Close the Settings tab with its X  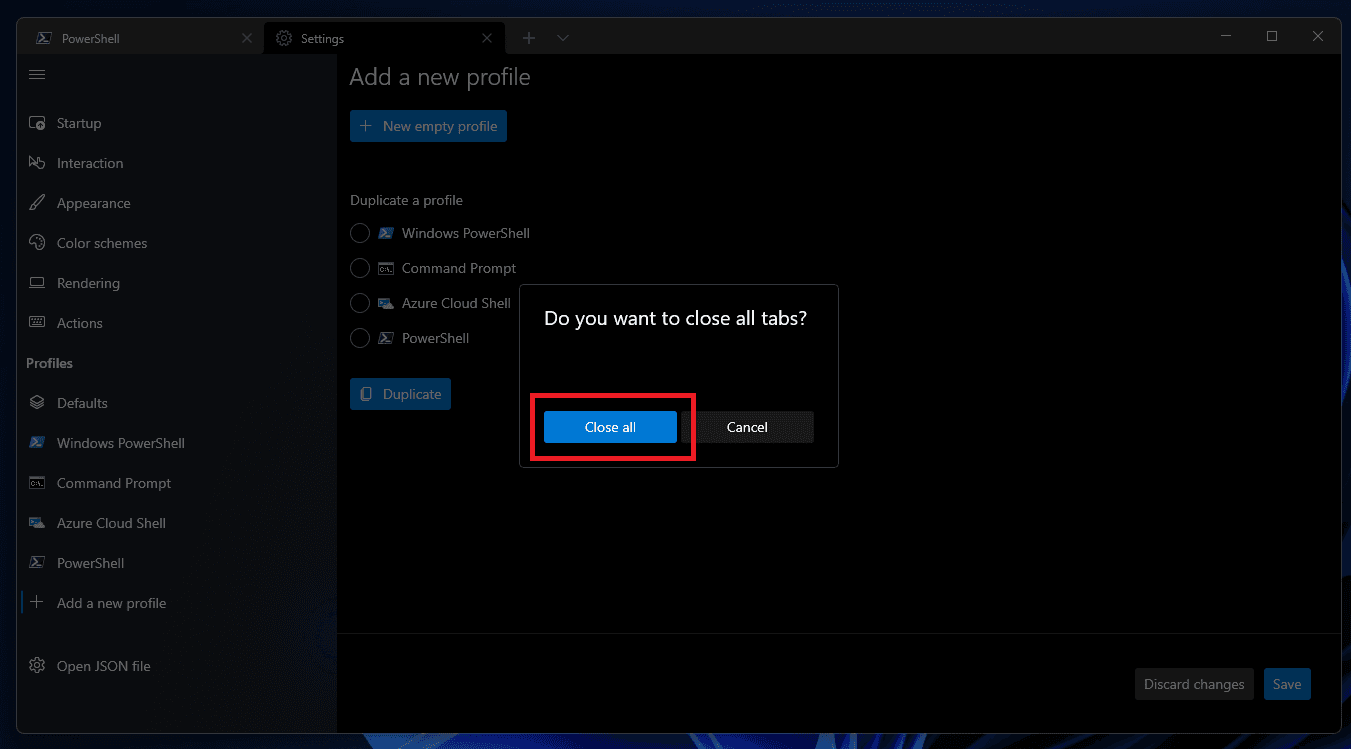coord(487,39)
